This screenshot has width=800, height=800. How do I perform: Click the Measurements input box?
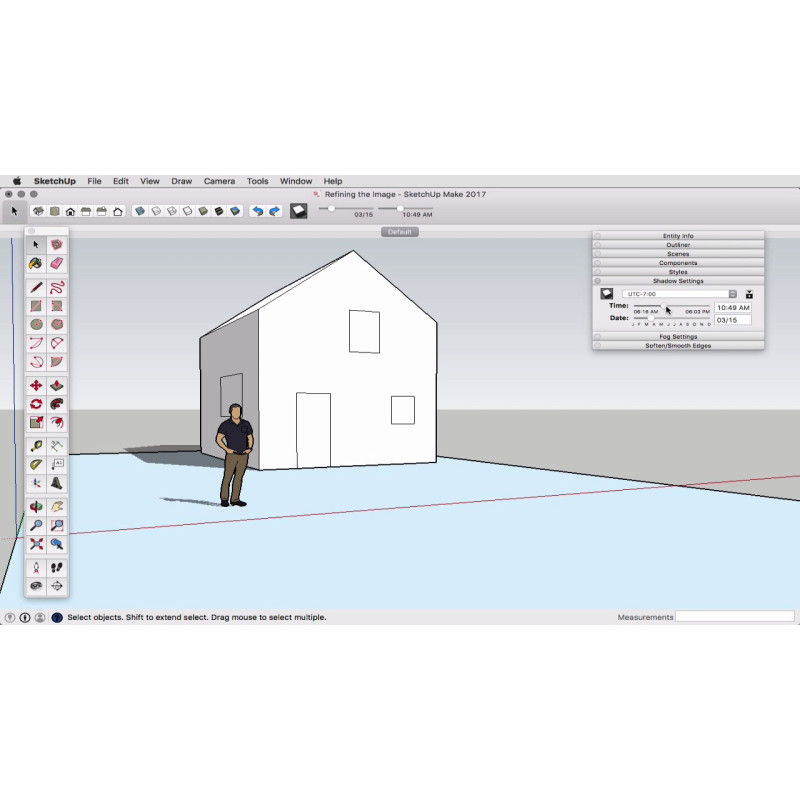pyautogui.click(x=735, y=617)
